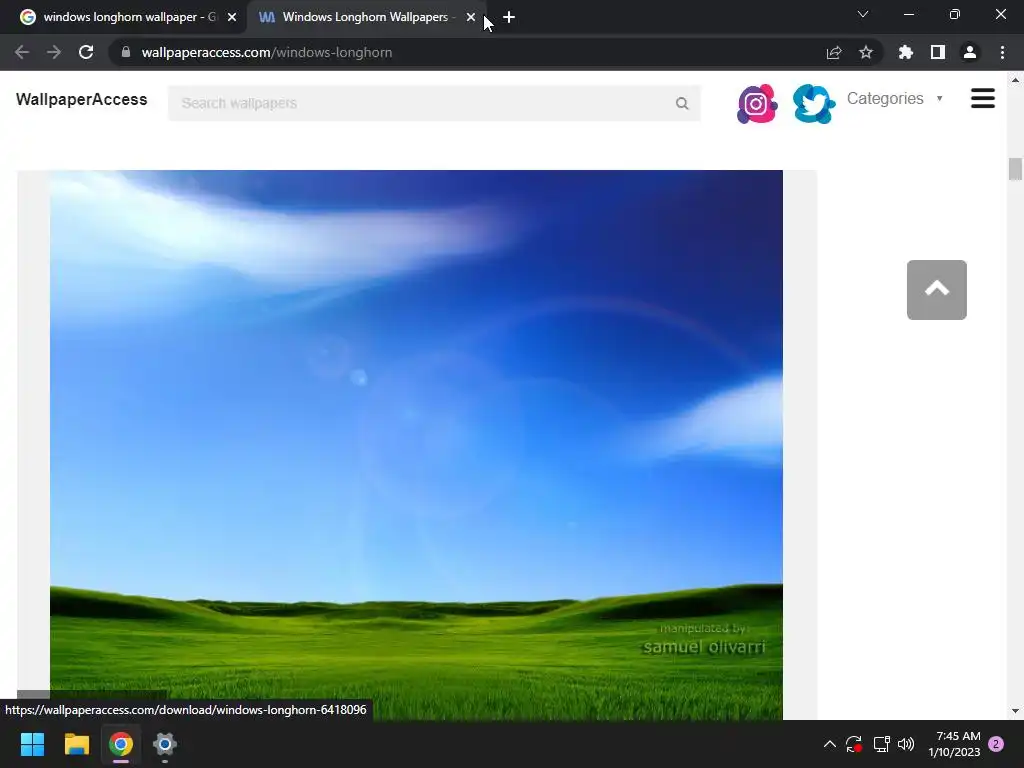Go forward in browser history

(x=54, y=52)
